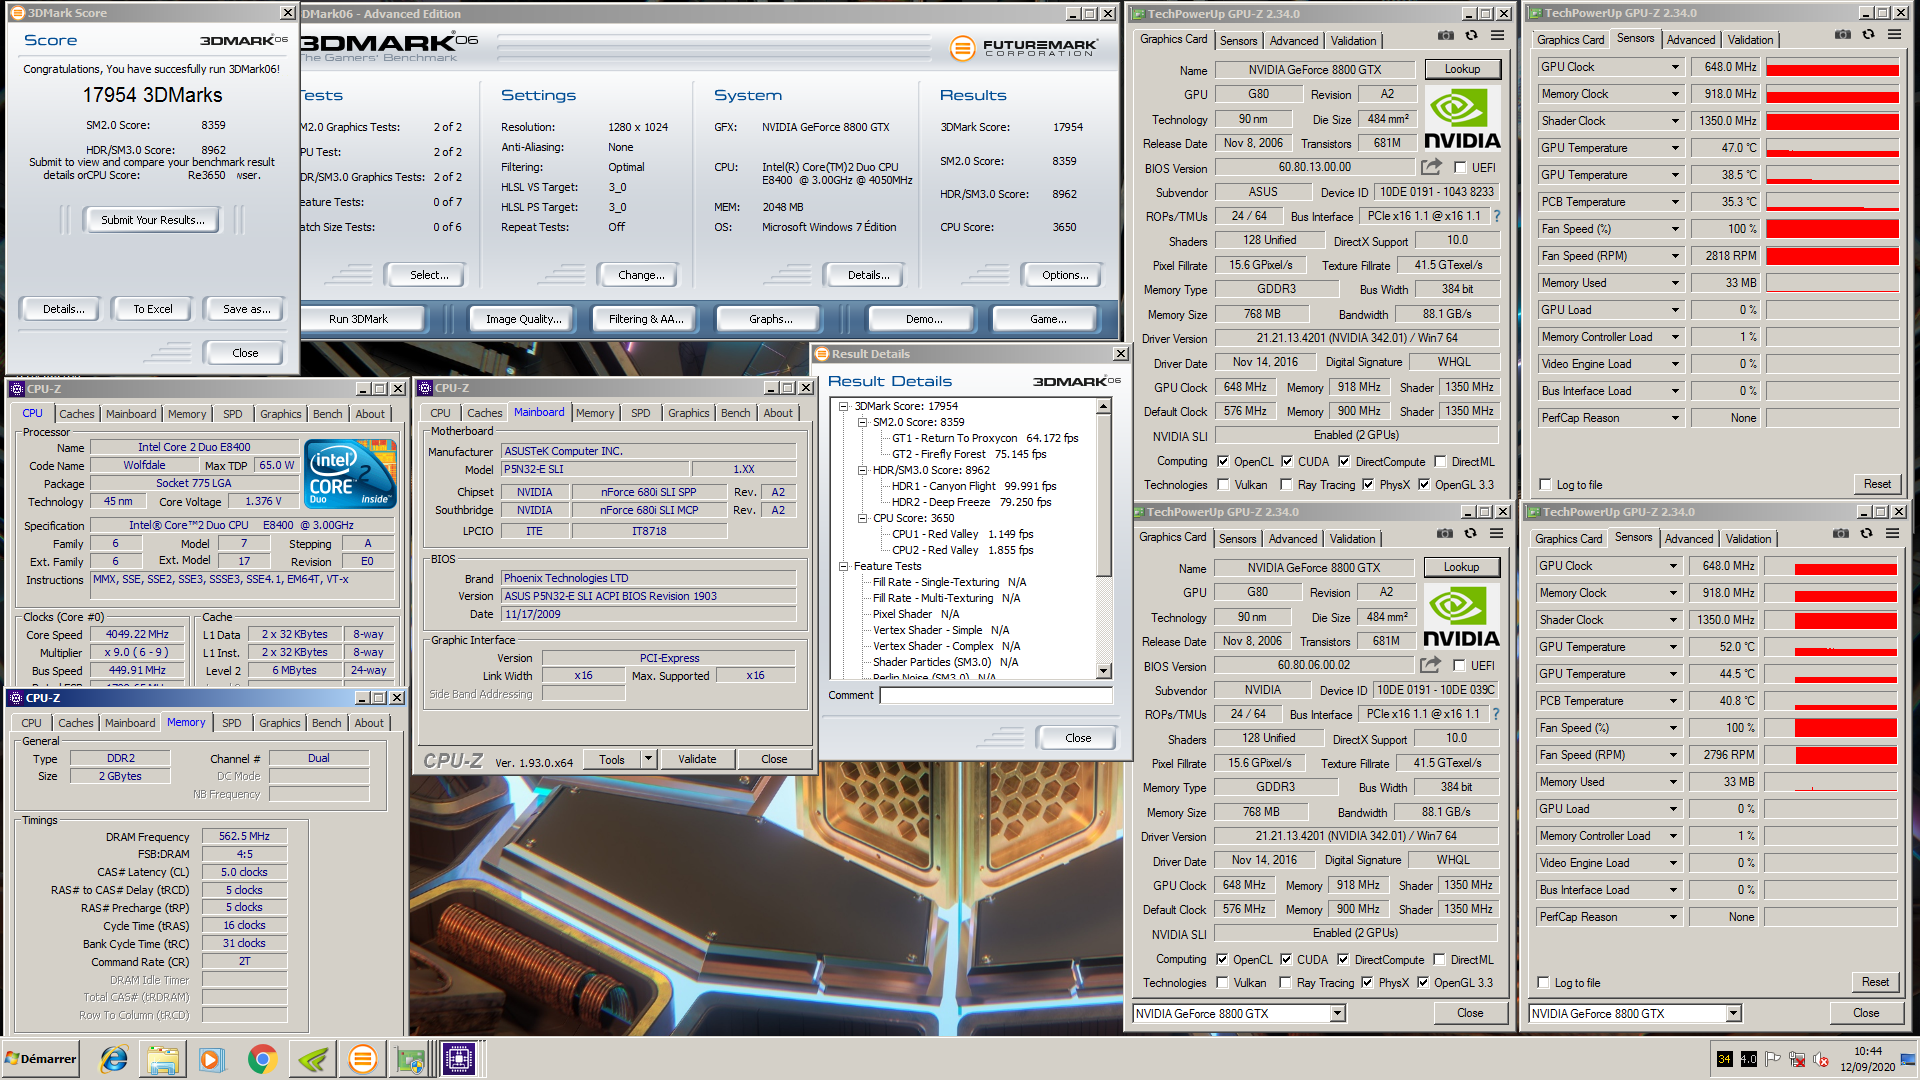
Task: Click BIOS share icon next to 60.80.13.00.00
Action: point(1431,167)
